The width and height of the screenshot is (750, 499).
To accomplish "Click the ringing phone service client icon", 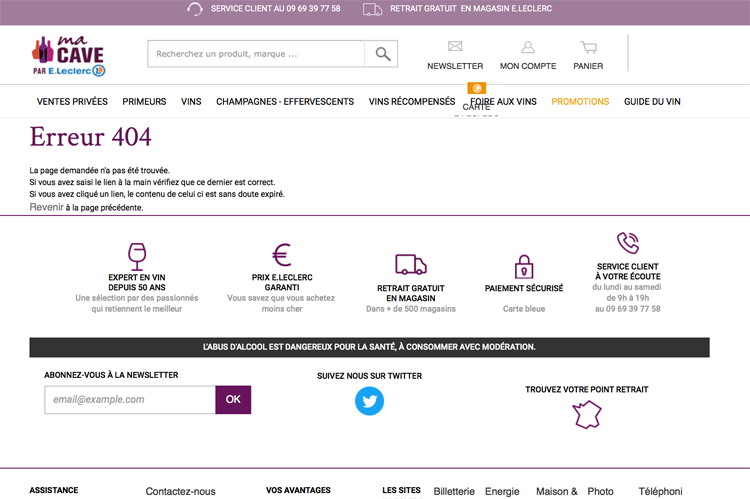I will coord(628,243).
